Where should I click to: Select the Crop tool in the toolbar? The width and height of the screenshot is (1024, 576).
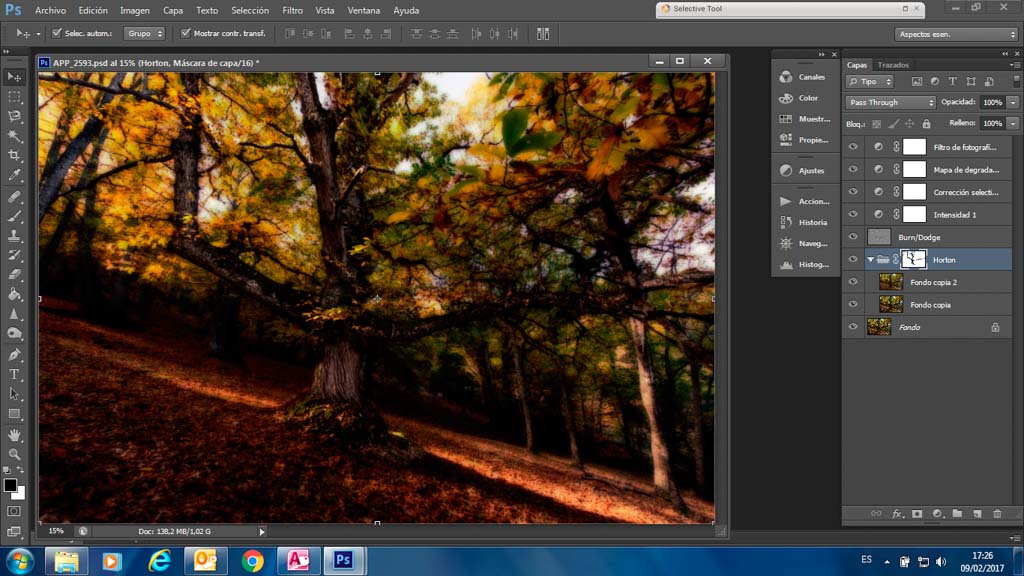pos(14,156)
